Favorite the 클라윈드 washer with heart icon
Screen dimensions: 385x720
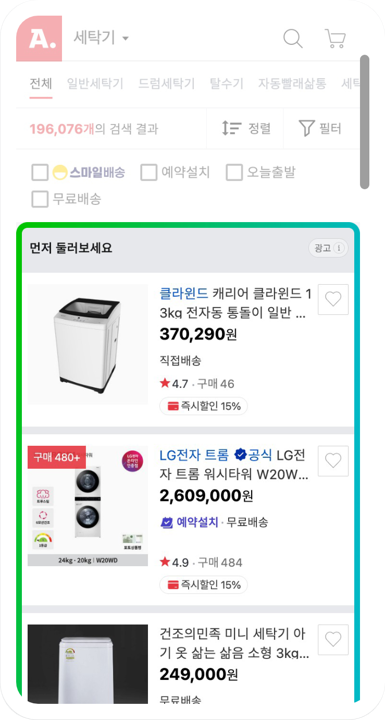333,299
